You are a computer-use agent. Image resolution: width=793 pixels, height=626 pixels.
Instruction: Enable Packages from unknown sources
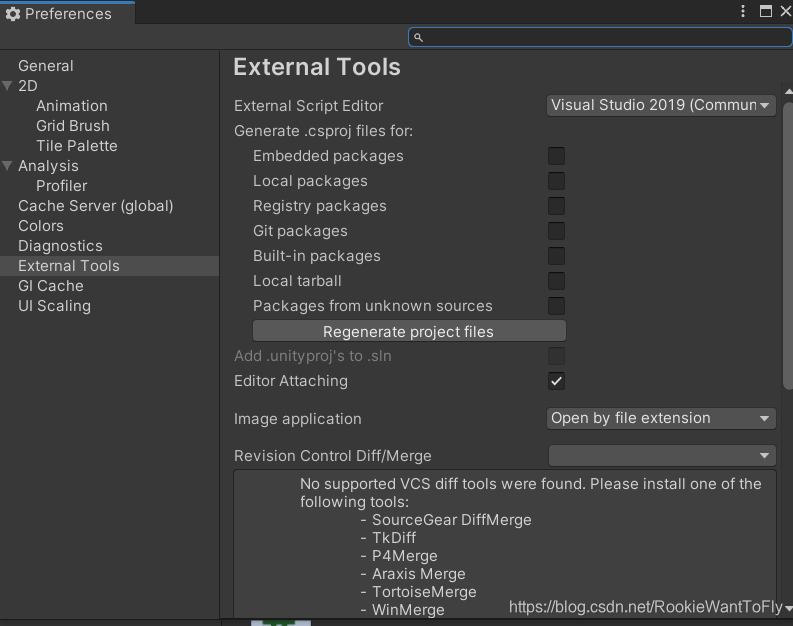[556, 306]
